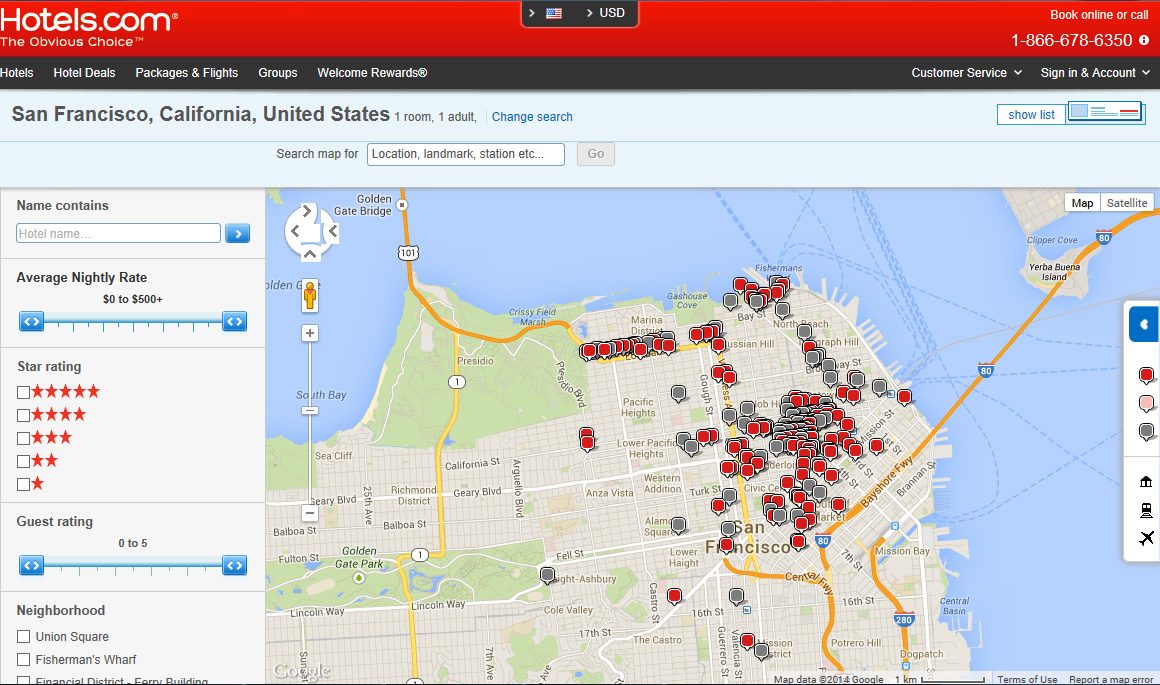
Task: Toggle red hotel pins in legend
Action: tap(1146, 376)
